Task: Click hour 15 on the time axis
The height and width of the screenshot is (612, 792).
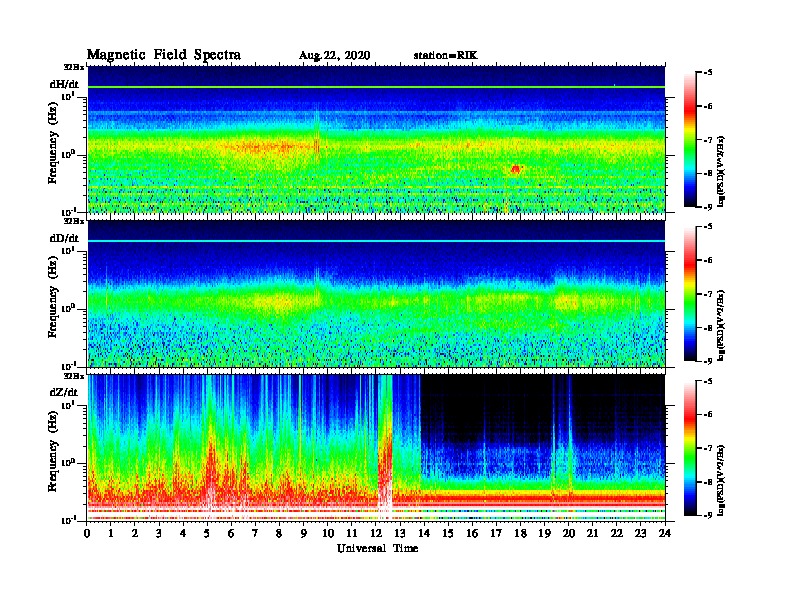Action: tap(448, 533)
